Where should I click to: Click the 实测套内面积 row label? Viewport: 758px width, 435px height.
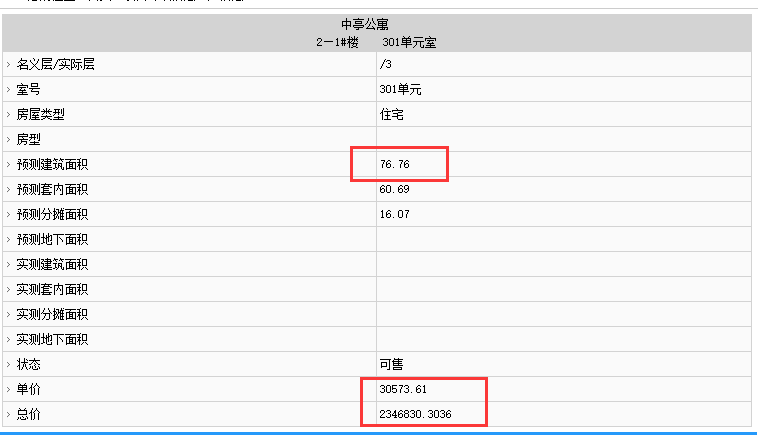pyautogui.click(x=52, y=290)
